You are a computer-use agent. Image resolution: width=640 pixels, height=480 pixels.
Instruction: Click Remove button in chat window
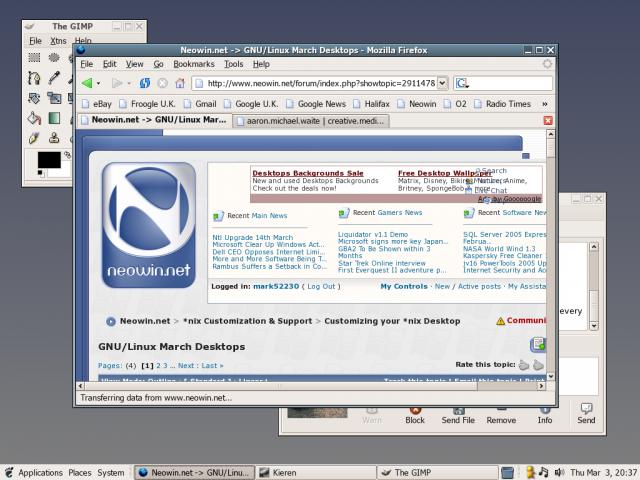[501, 415]
